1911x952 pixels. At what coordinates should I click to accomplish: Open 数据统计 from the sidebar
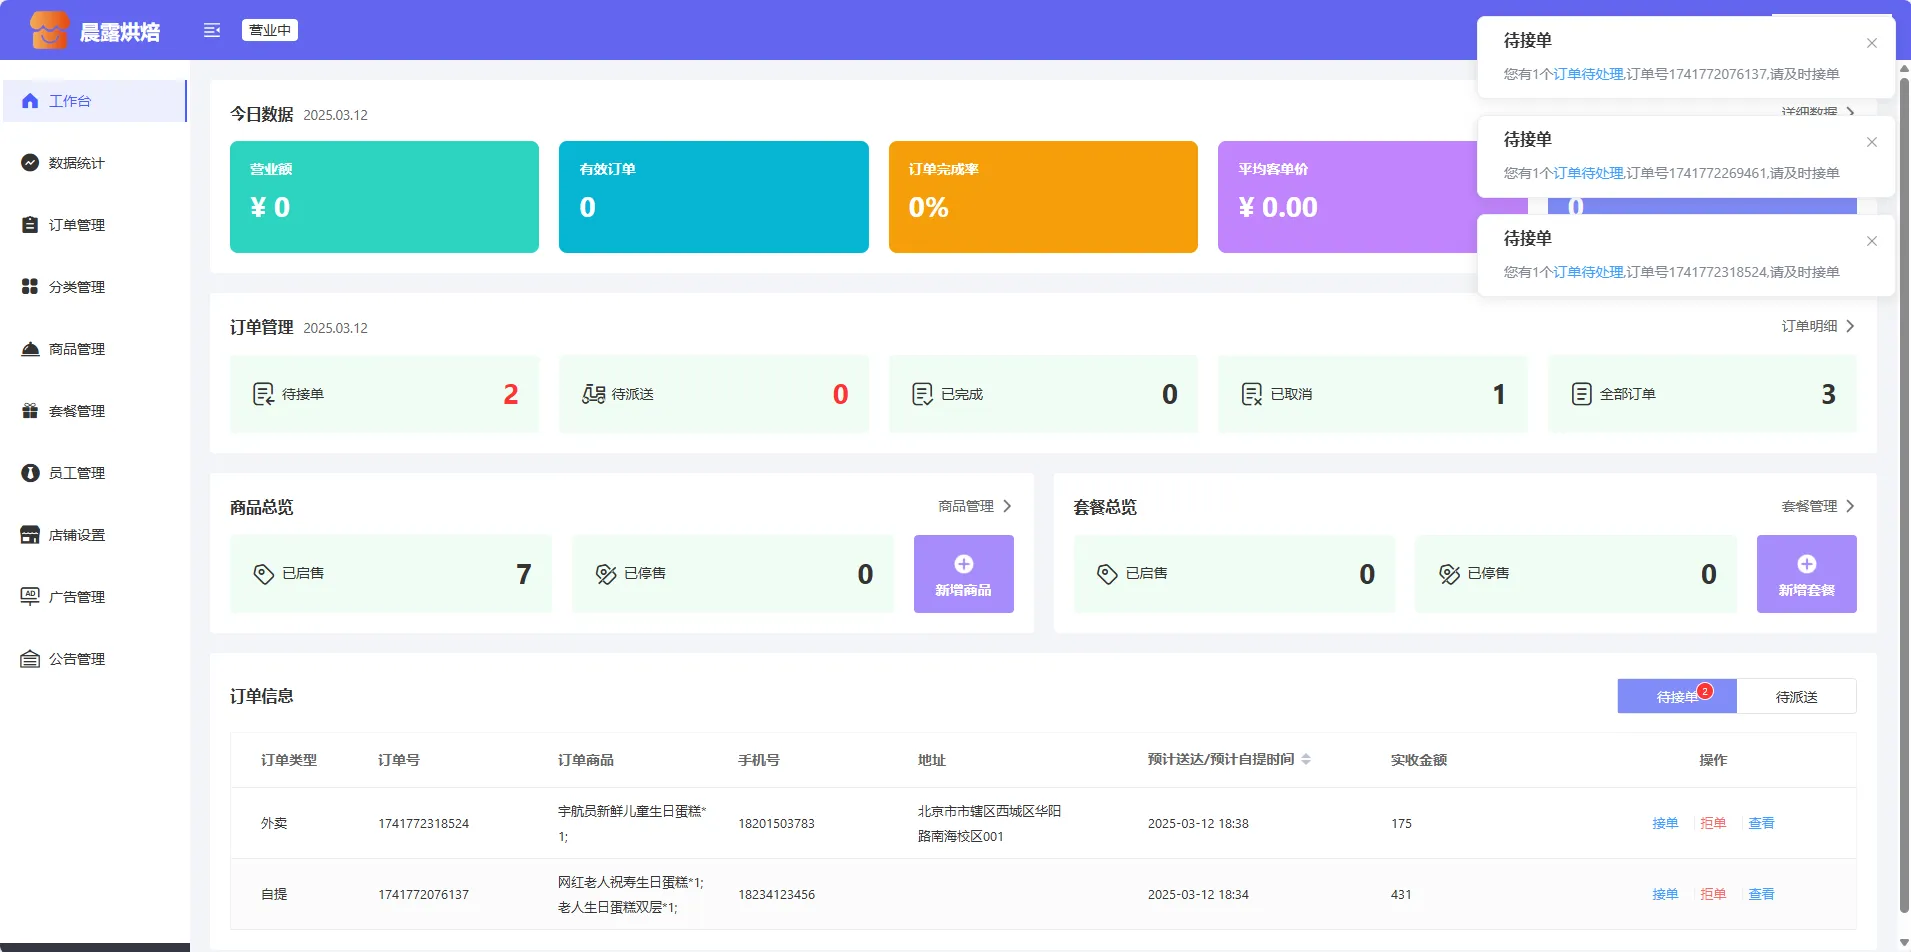[x=76, y=163]
